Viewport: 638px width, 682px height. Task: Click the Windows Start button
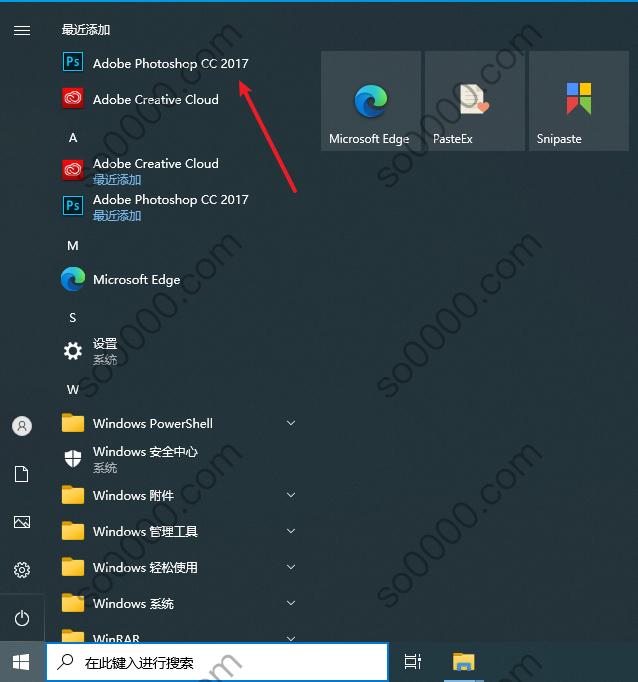coord(21,662)
